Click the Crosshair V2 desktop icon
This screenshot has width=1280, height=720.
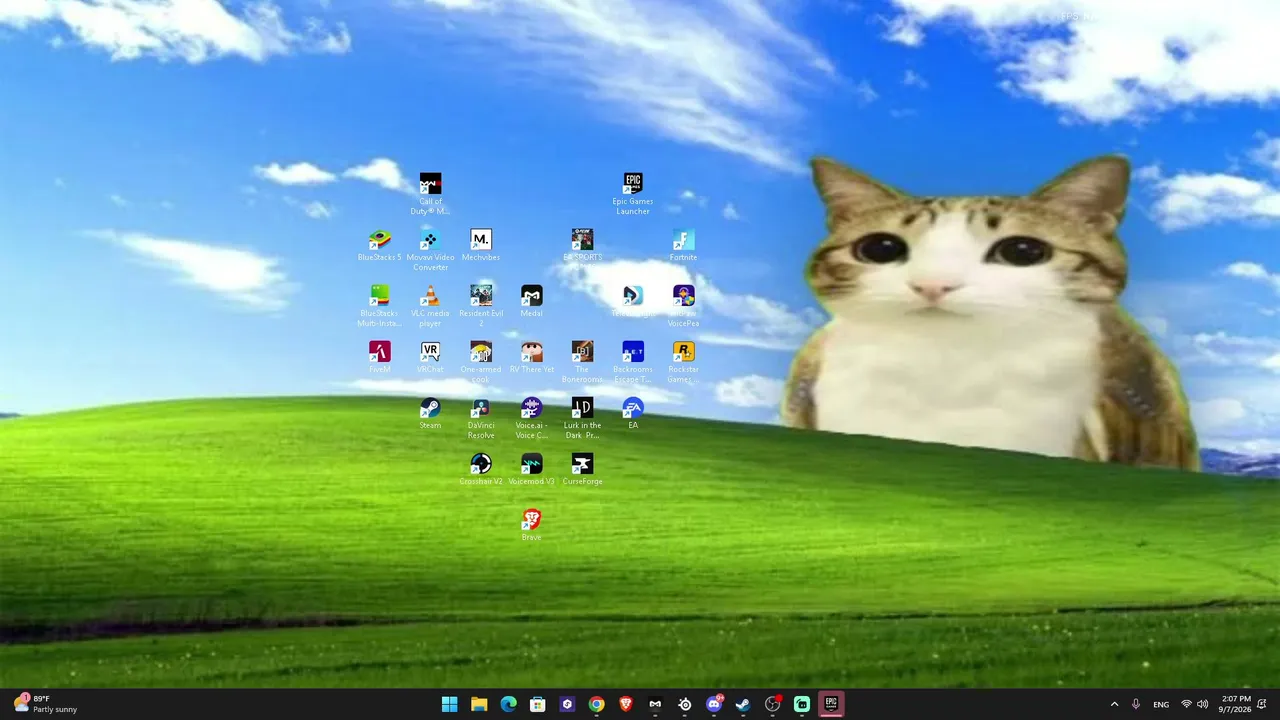tap(481, 470)
